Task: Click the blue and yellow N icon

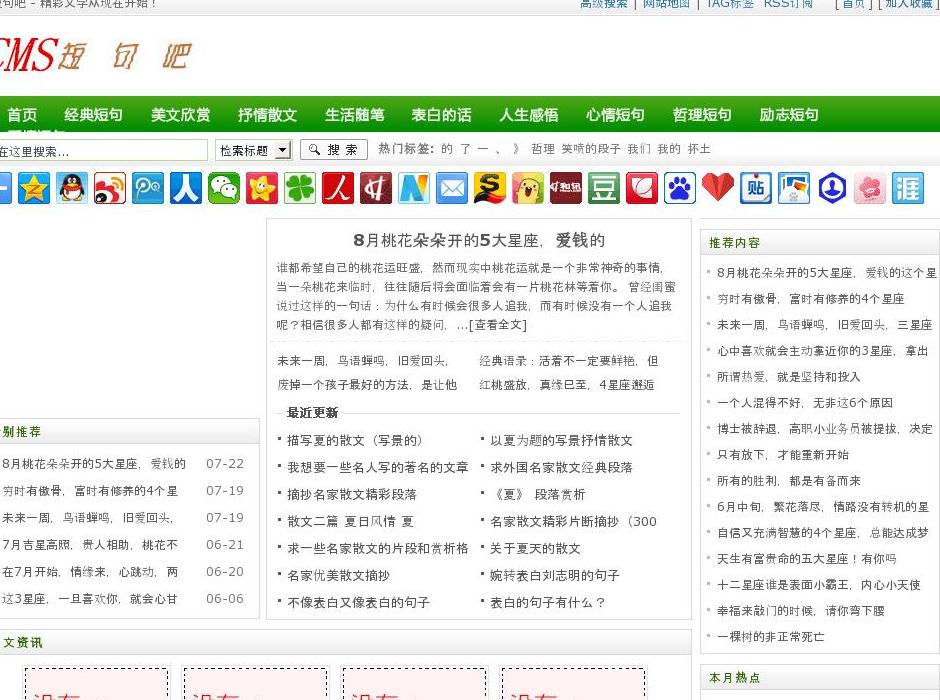Action: pos(414,188)
